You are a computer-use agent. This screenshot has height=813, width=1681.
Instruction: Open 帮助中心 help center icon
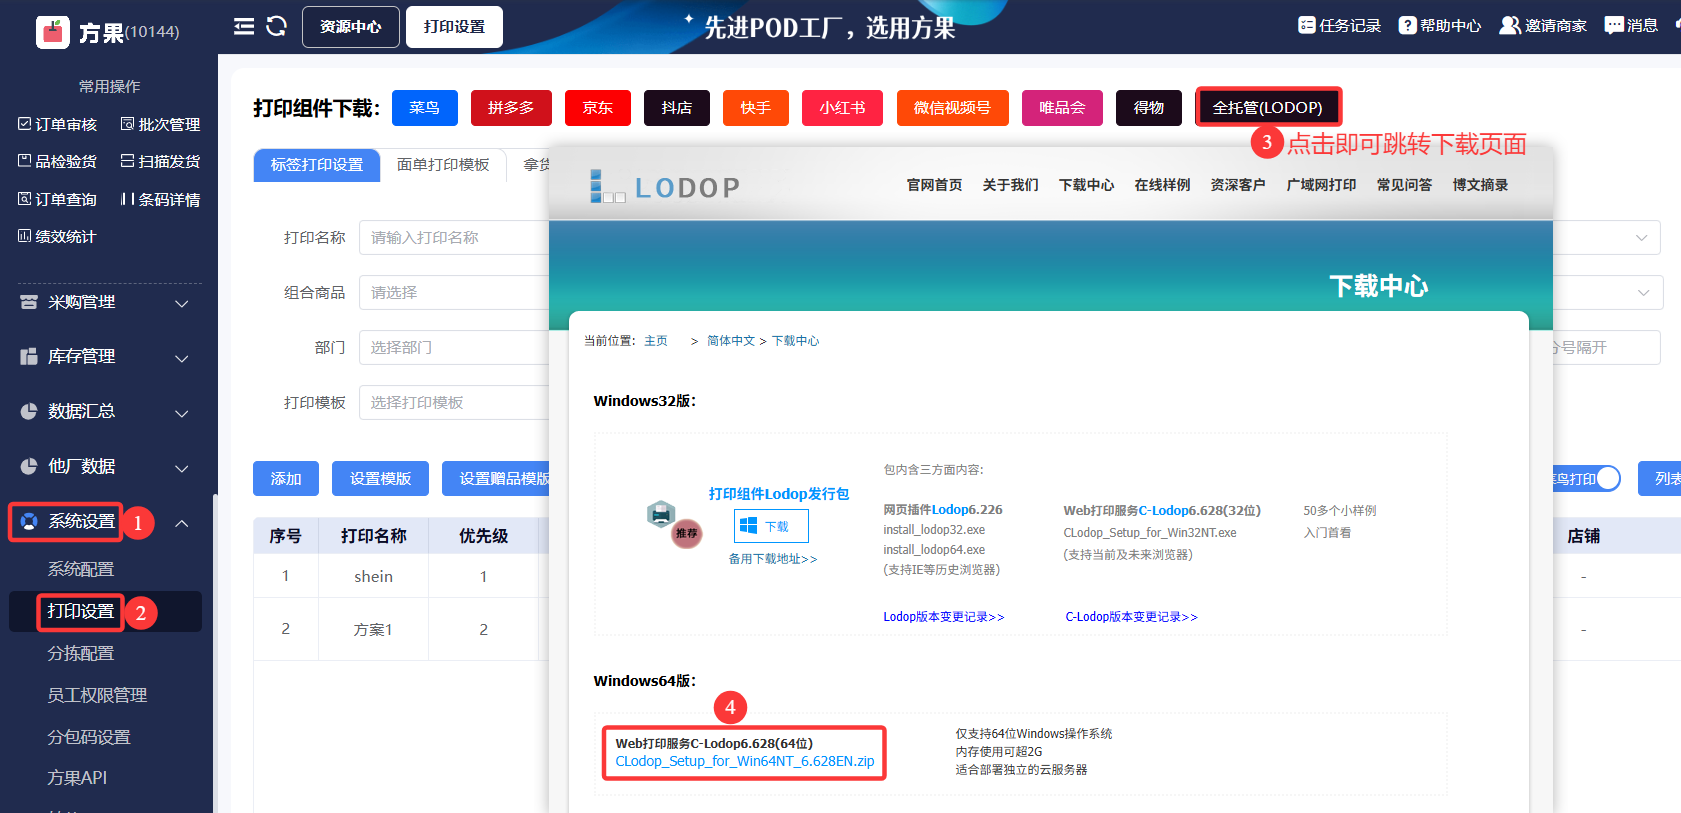[x=1407, y=26]
